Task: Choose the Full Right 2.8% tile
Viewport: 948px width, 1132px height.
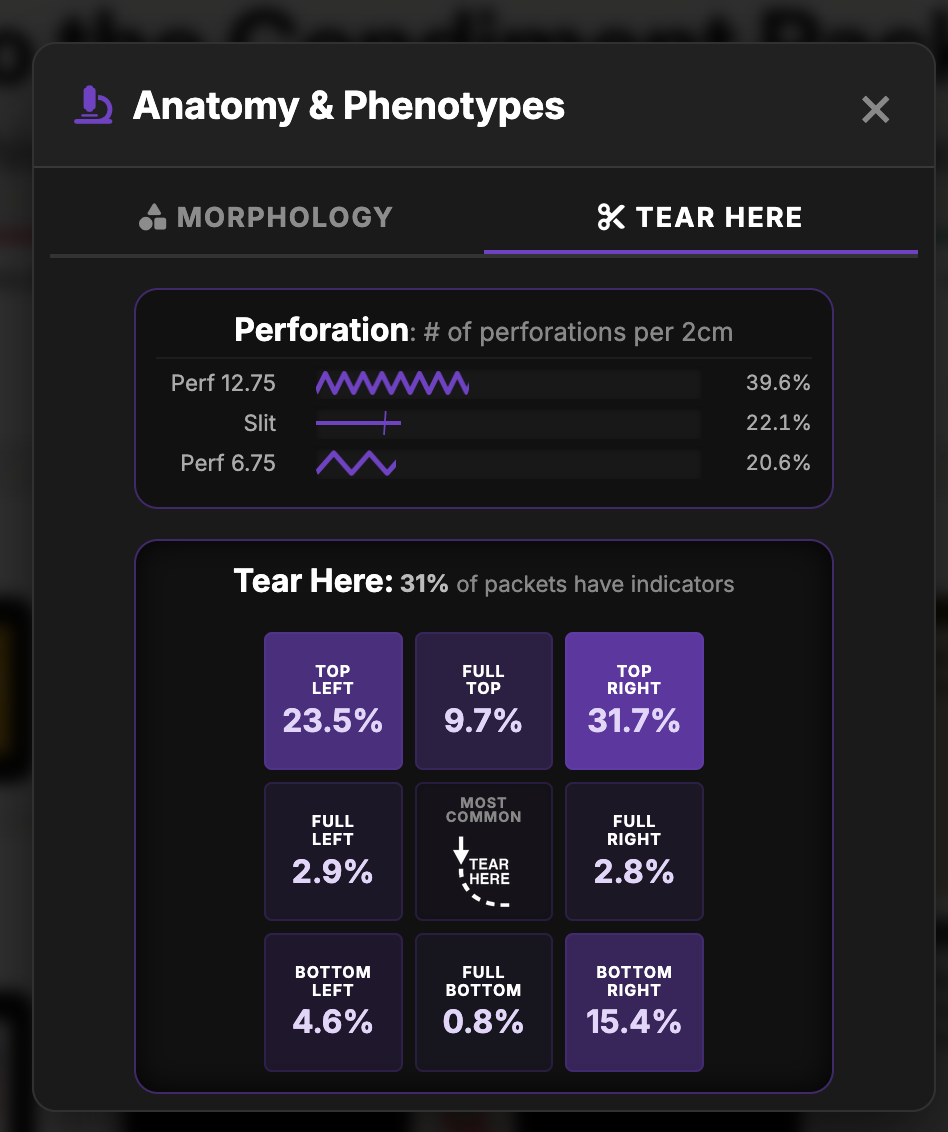Action: pyautogui.click(x=634, y=851)
